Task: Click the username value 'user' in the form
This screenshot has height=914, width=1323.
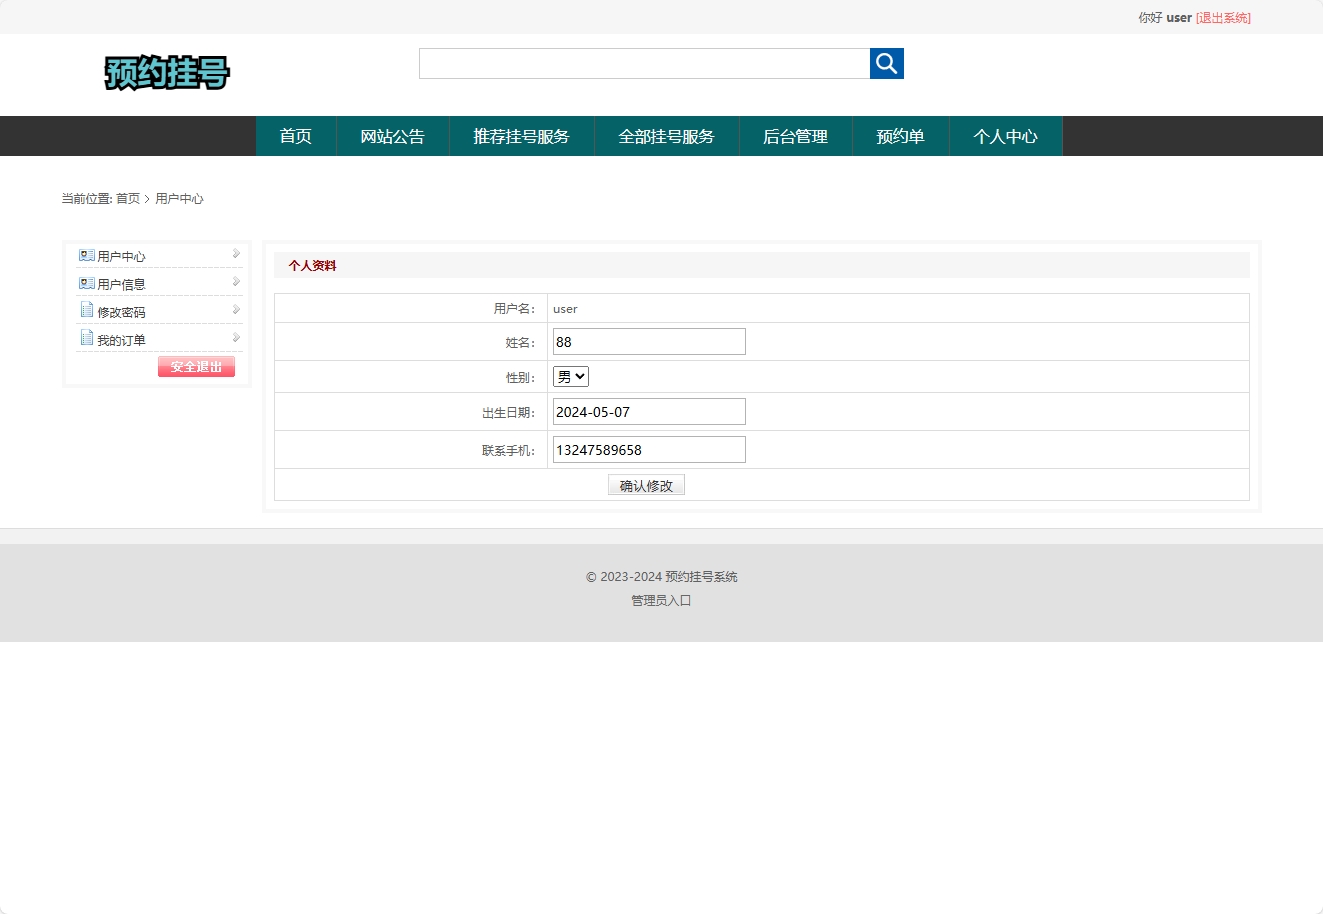Action: 565,309
